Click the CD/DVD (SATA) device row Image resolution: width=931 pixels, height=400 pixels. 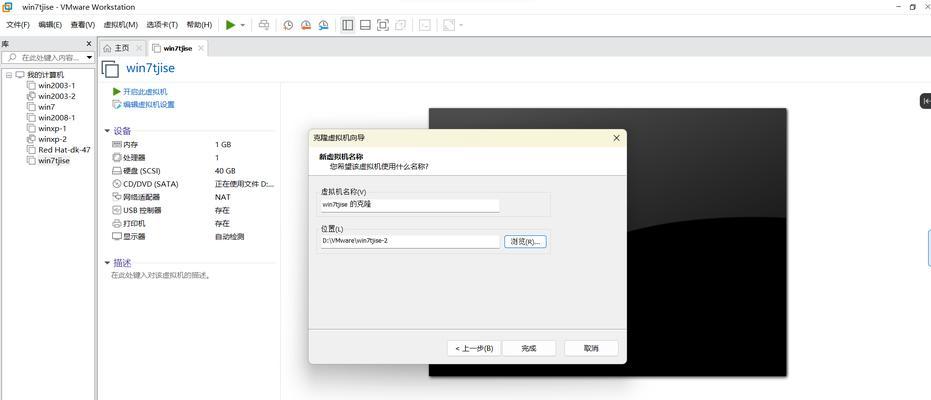coord(193,184)
